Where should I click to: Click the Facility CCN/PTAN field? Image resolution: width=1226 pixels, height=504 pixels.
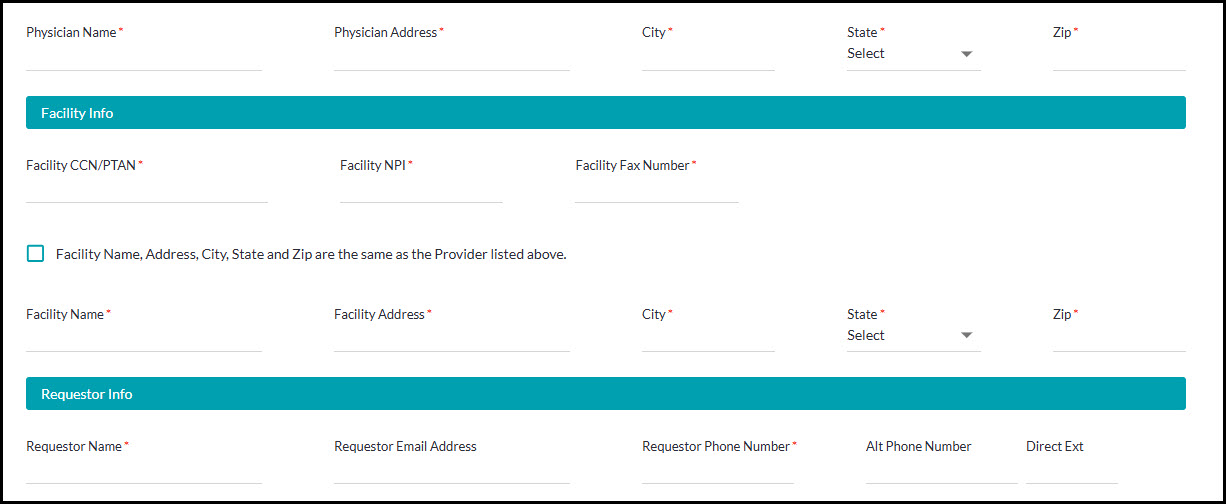147,189
